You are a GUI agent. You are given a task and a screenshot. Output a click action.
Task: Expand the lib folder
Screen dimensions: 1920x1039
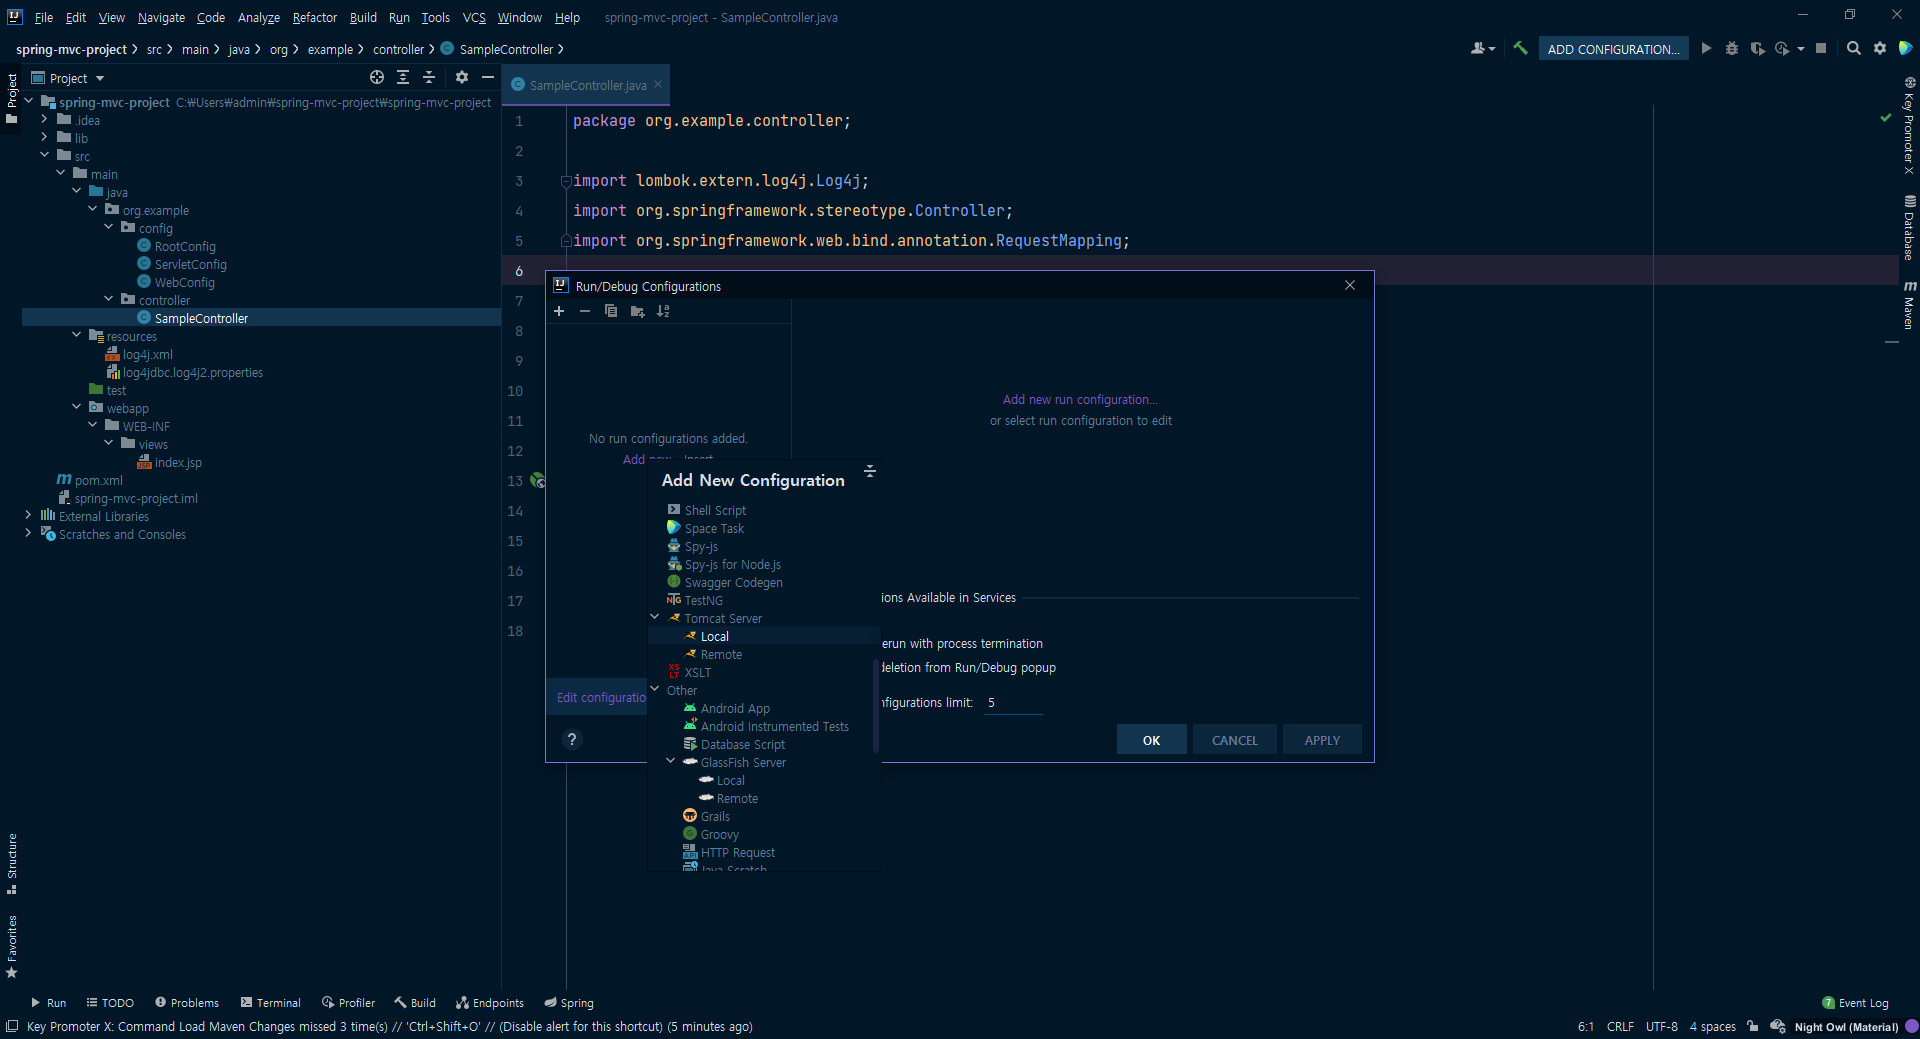(x=44, y=137)
